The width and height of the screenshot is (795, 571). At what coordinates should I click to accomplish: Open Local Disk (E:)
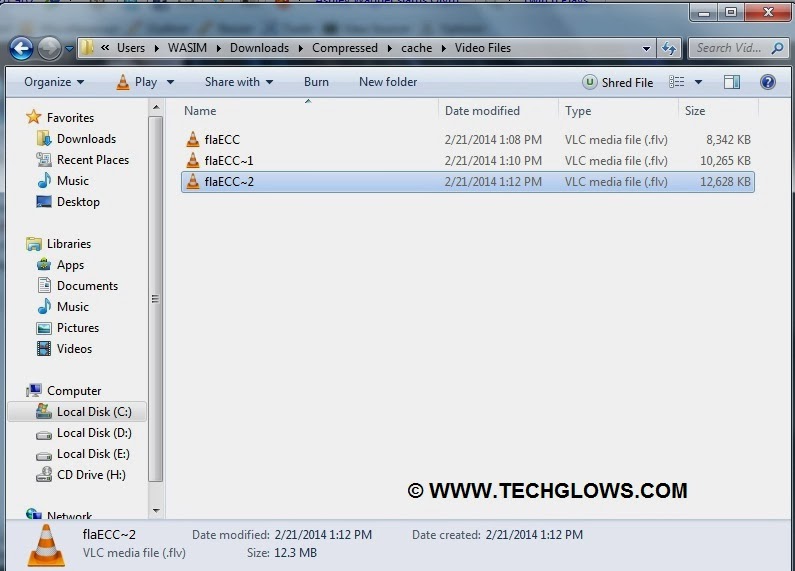(93, 454)
